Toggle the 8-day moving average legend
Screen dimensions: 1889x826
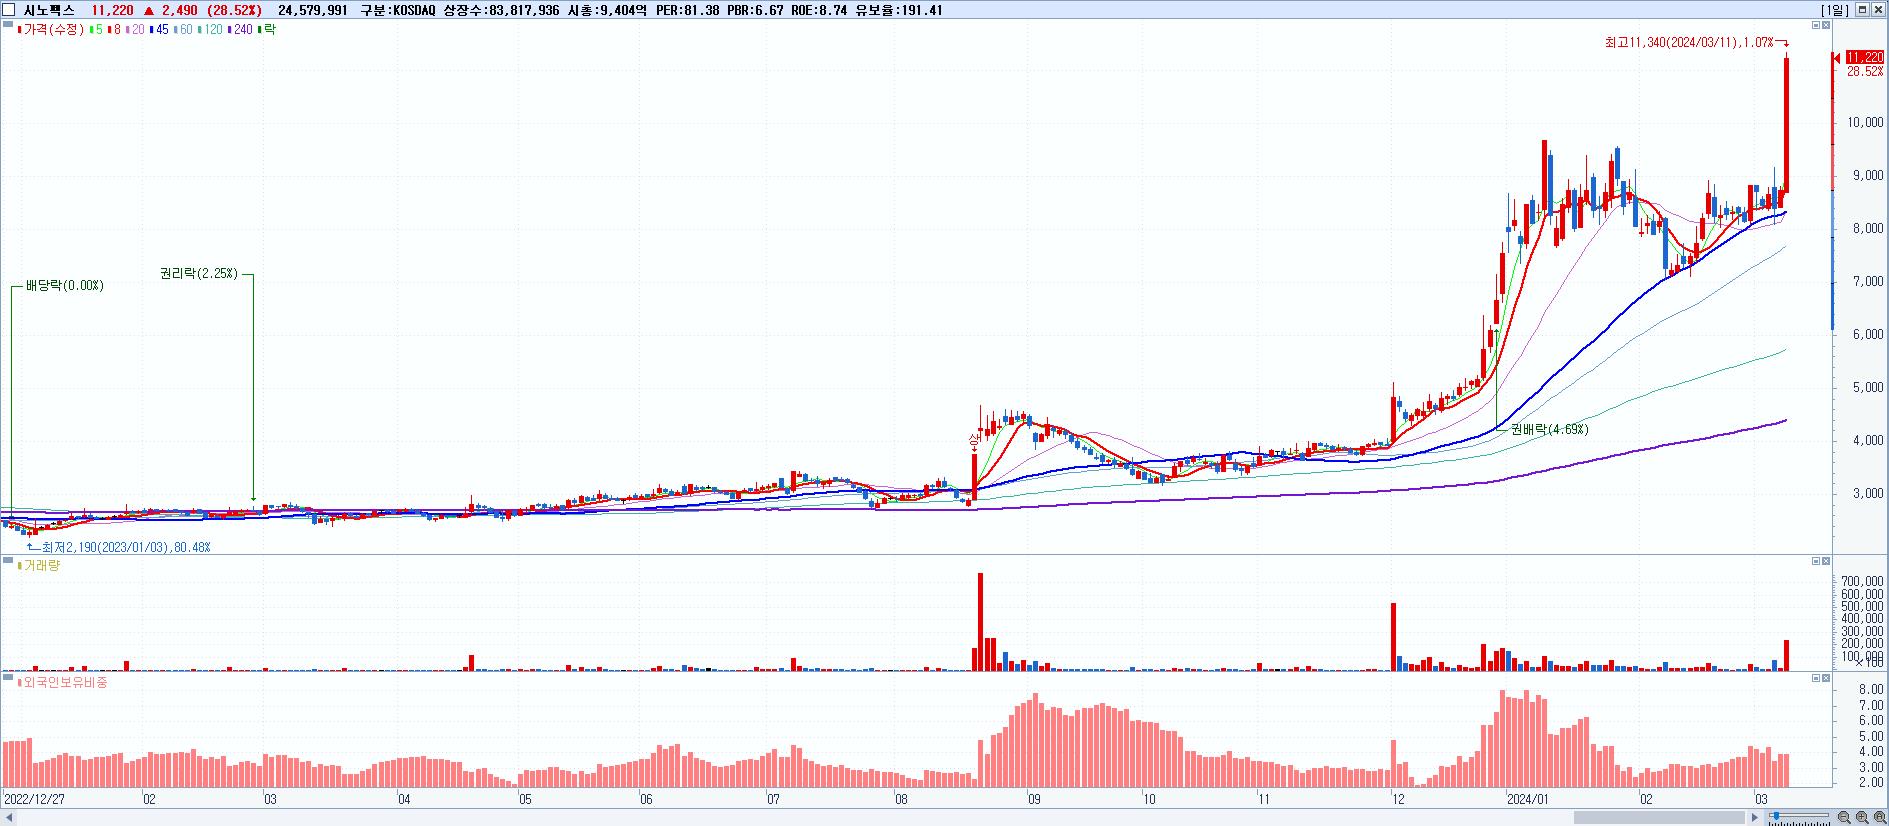click(x=114, y=29)
